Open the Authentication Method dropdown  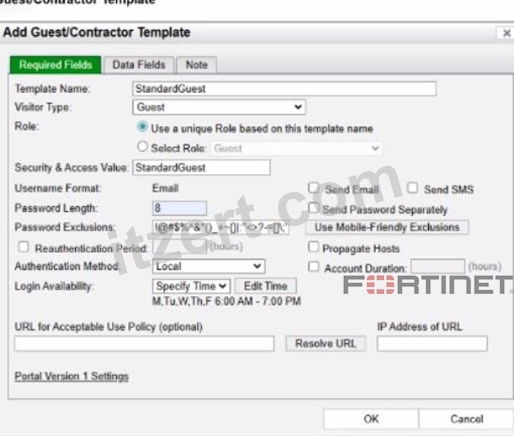209,266
